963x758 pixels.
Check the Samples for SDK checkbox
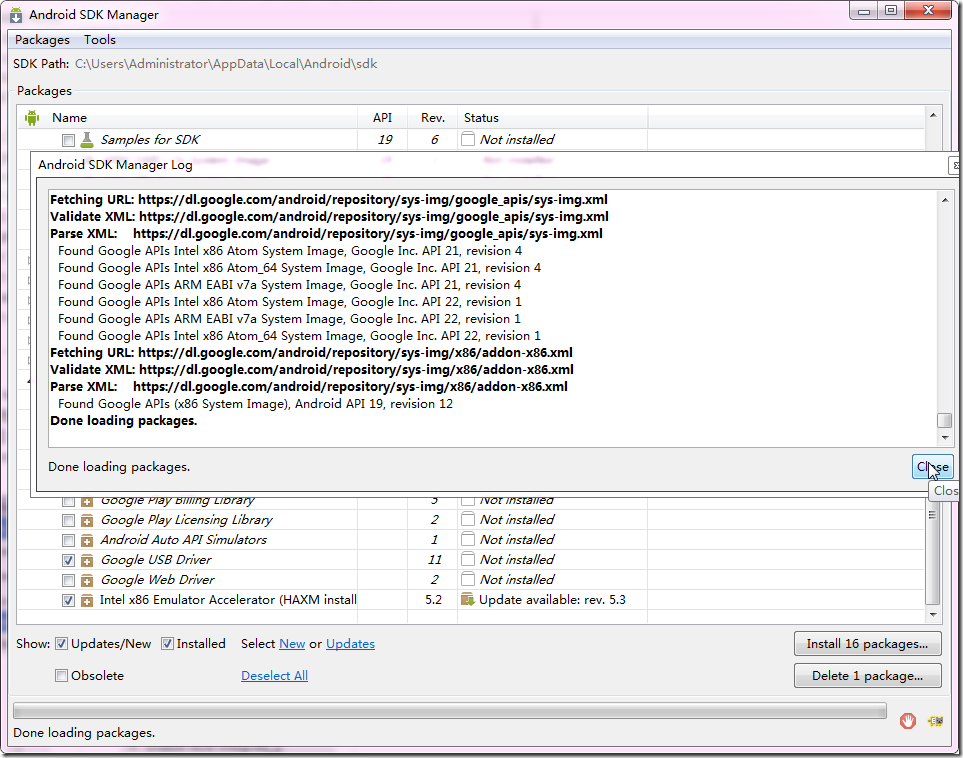tap(68, 140)
